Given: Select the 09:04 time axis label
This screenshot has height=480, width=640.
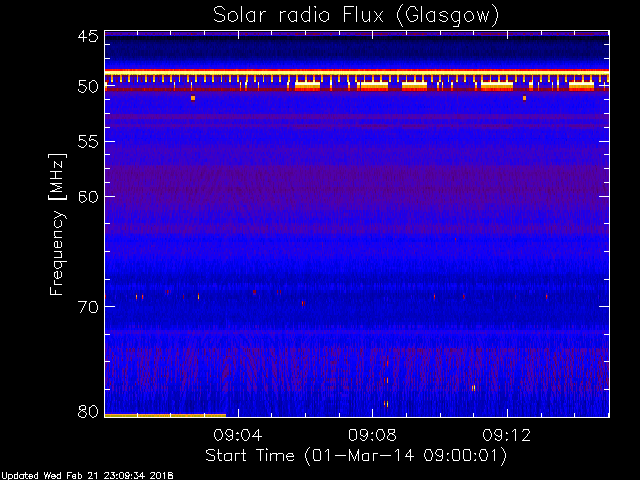Looking at the screenshot, I should [238, 436].
